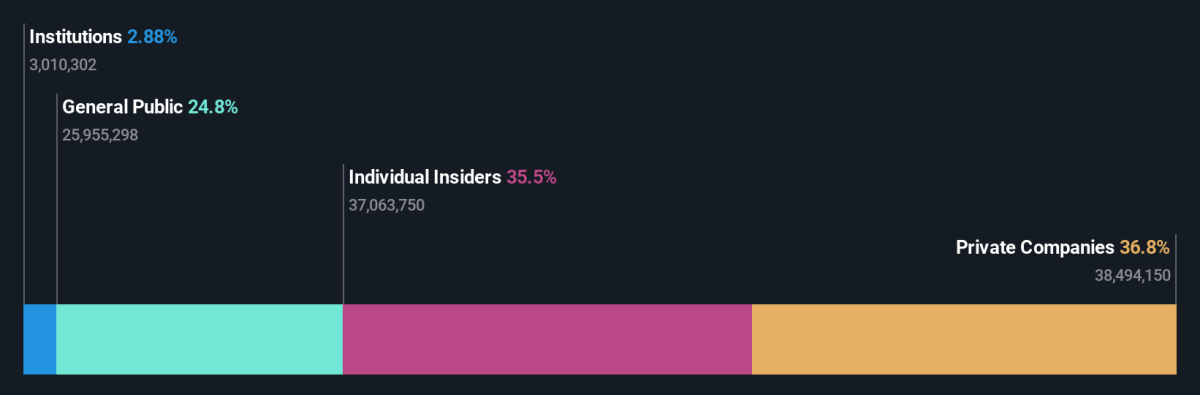The width and height of the screenshot is (1200, 395).
Task: Click the 2.88% institutions percentage
Action: (152, 37)
